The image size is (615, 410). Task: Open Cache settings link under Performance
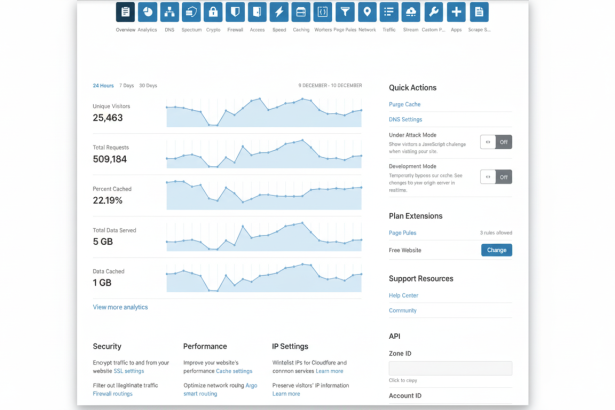pyautogui.click(x=234, y=371)
